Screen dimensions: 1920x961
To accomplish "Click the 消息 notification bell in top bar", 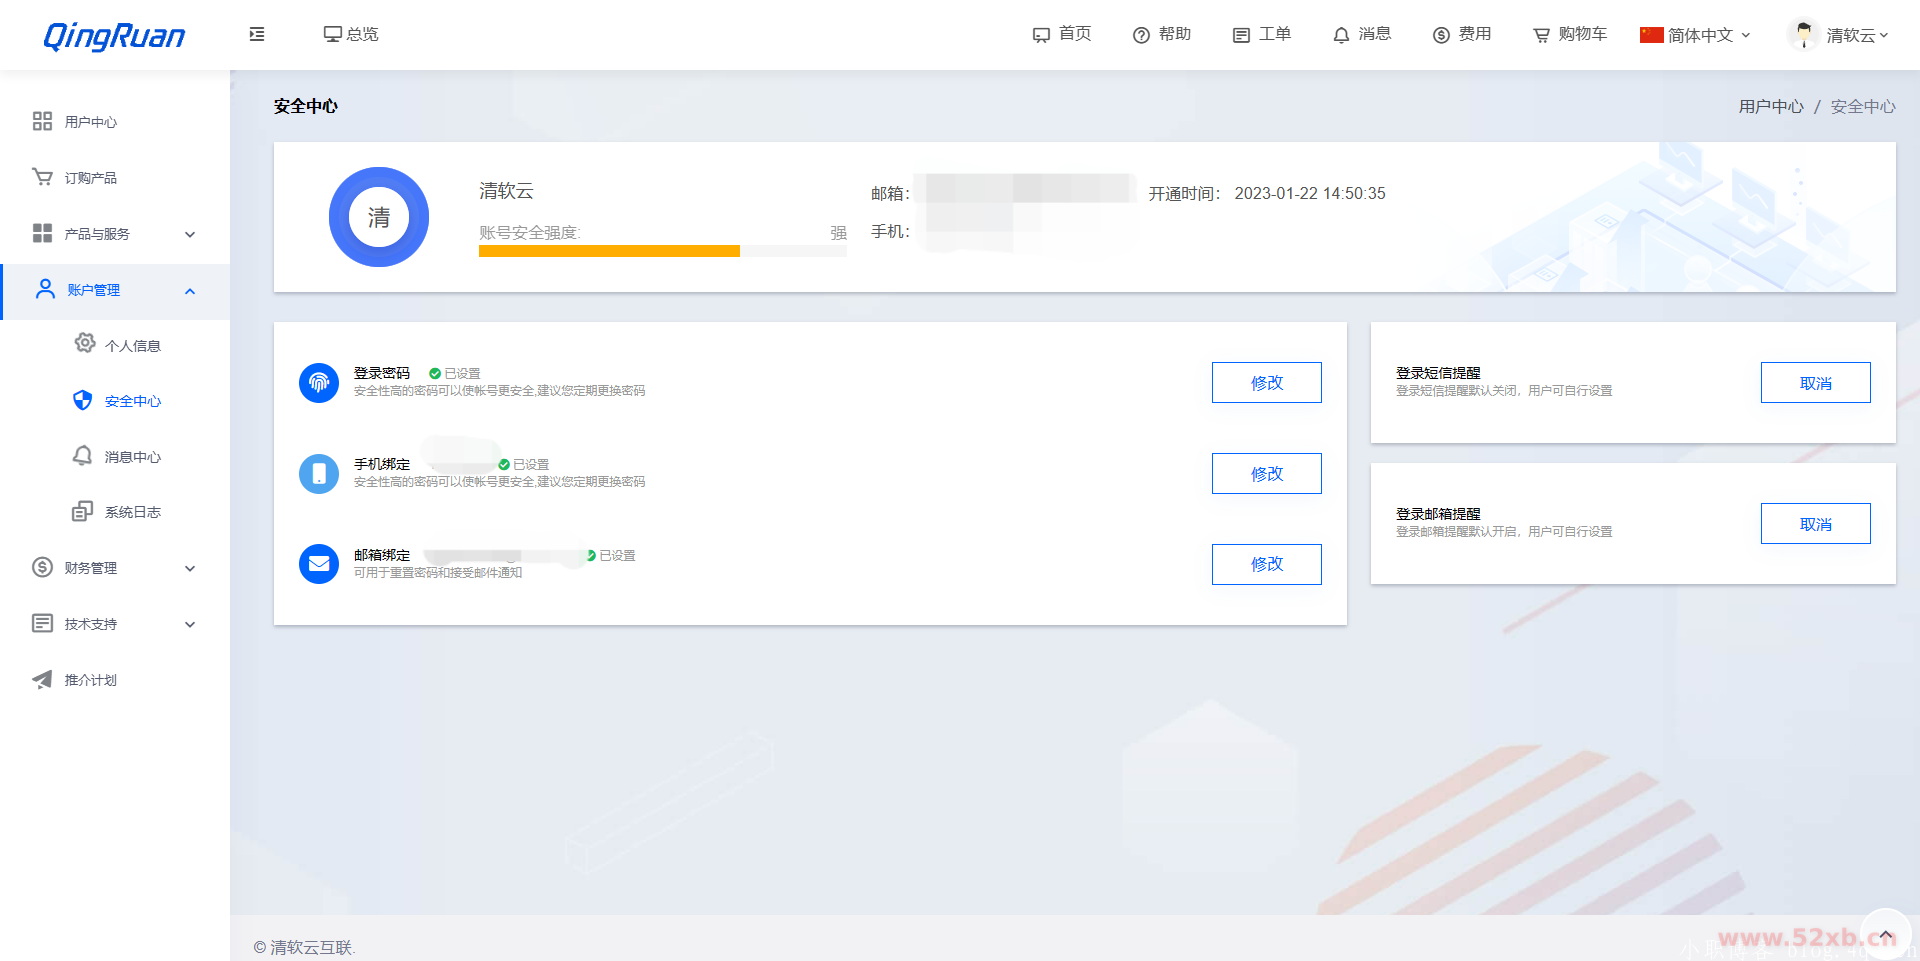I will click(1341, 34).
